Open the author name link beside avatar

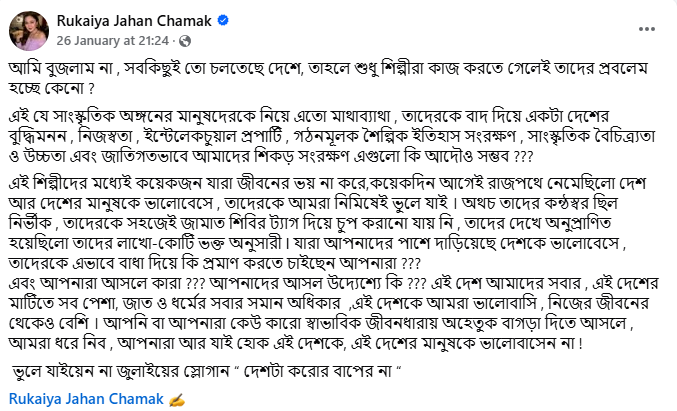coord(134,20)
